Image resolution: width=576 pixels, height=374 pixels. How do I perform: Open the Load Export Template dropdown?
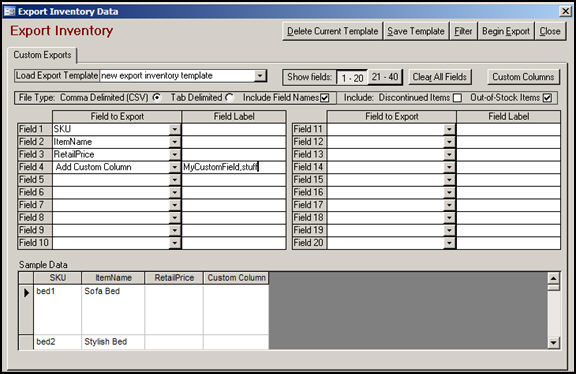pos(260,76)
